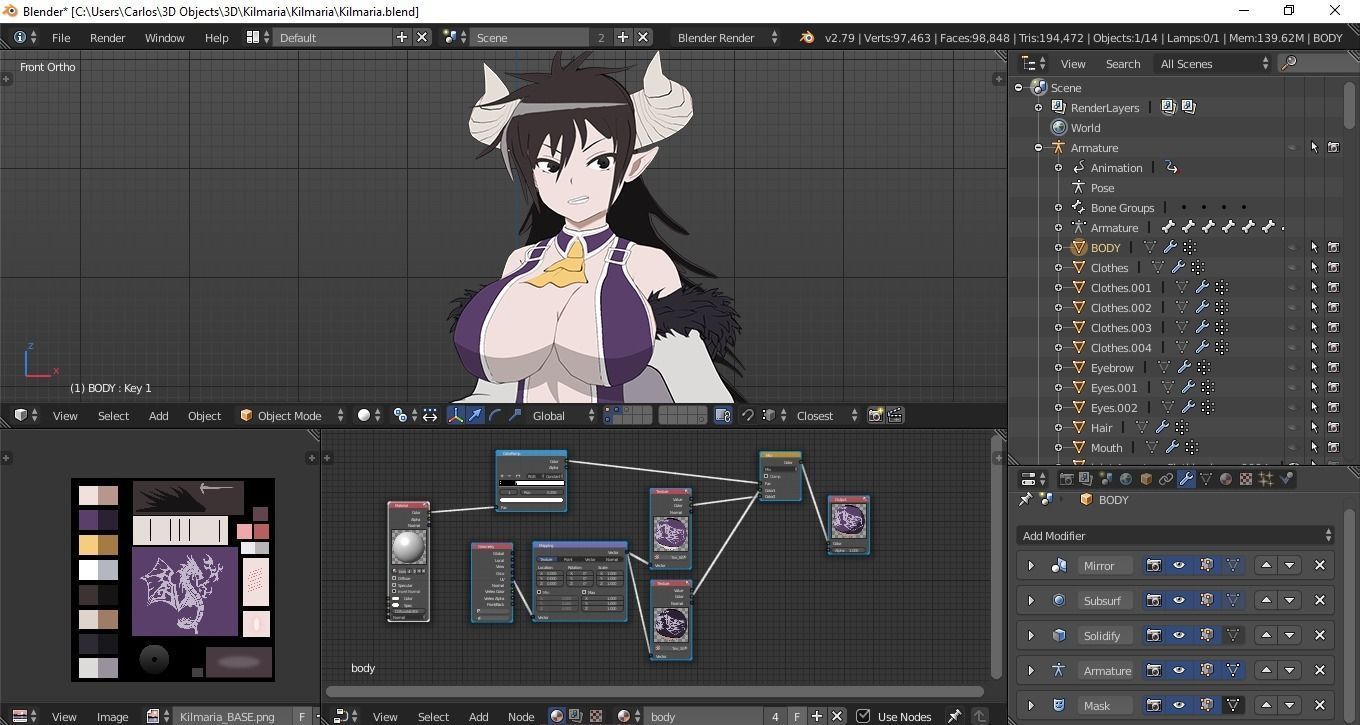
Task: Toggle selectability of Armature in outliner
Action: point(1313,147)
